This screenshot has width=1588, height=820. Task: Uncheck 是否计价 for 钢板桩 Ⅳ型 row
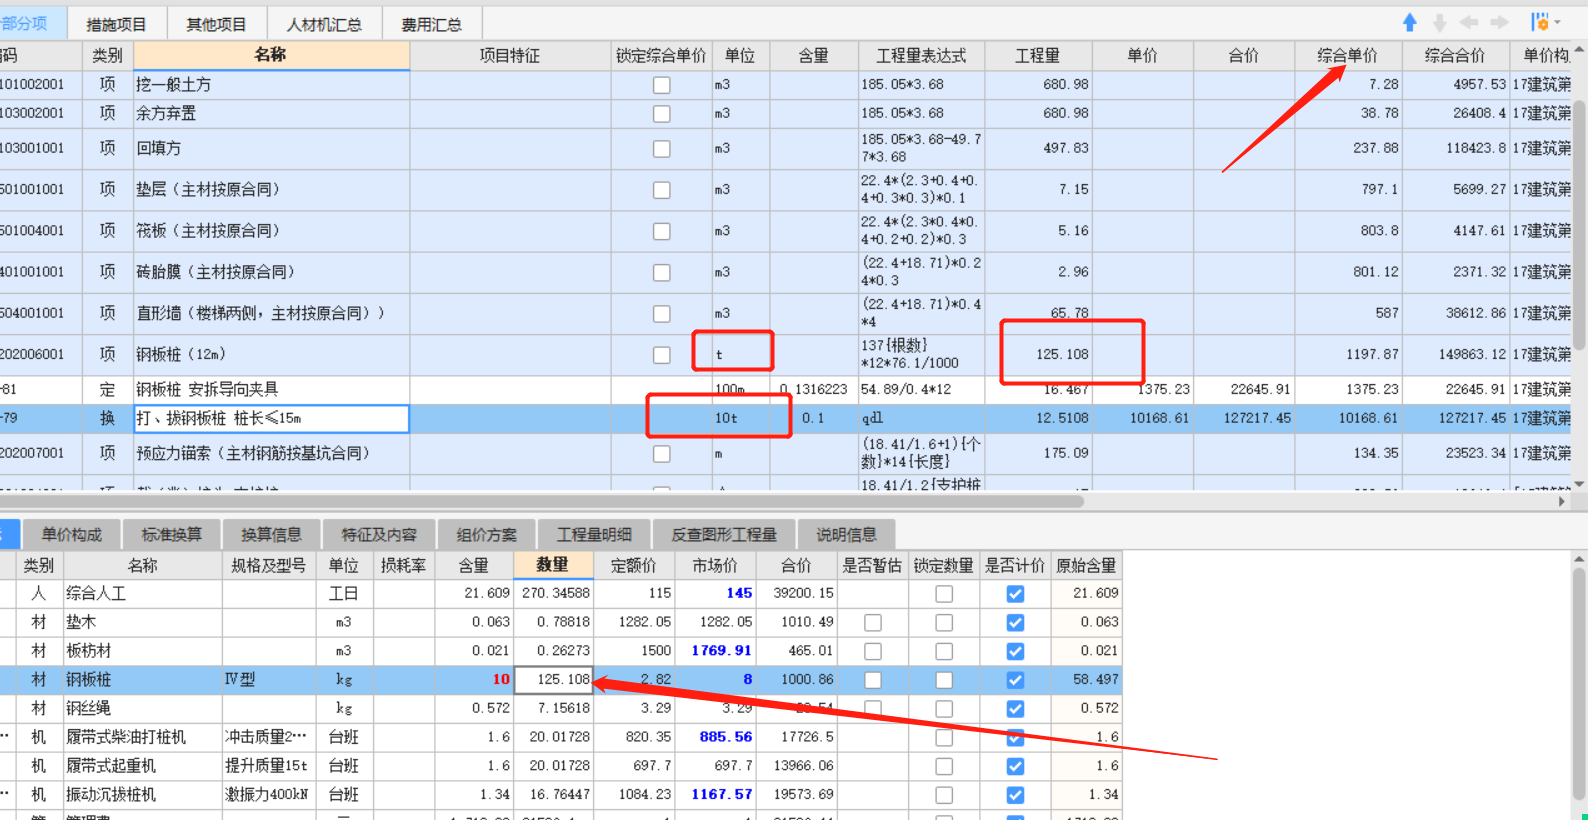click(x=1015, y=680)
